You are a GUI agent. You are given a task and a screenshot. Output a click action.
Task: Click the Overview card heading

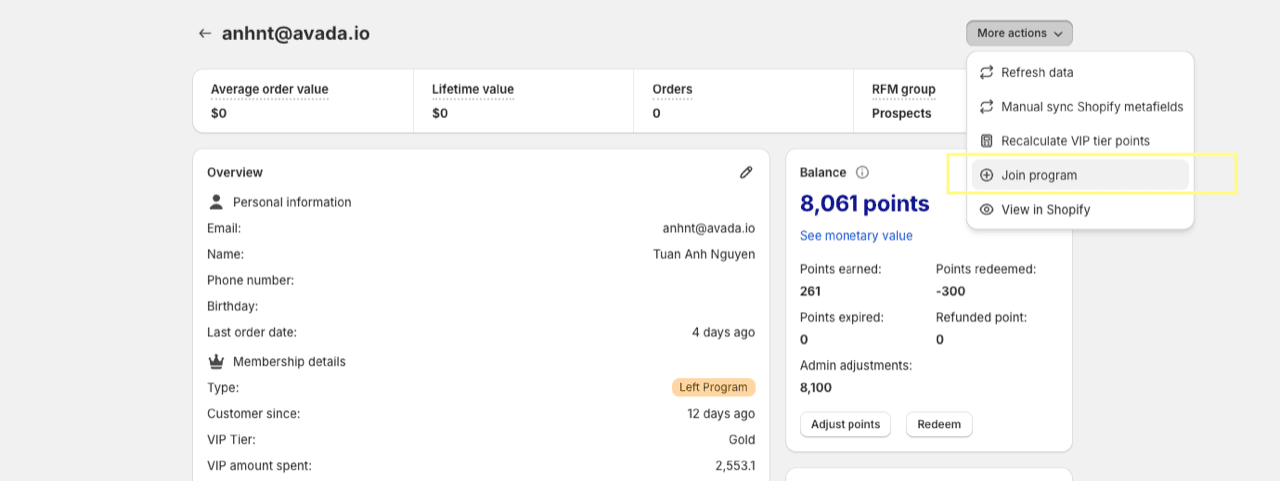[235, 172]
